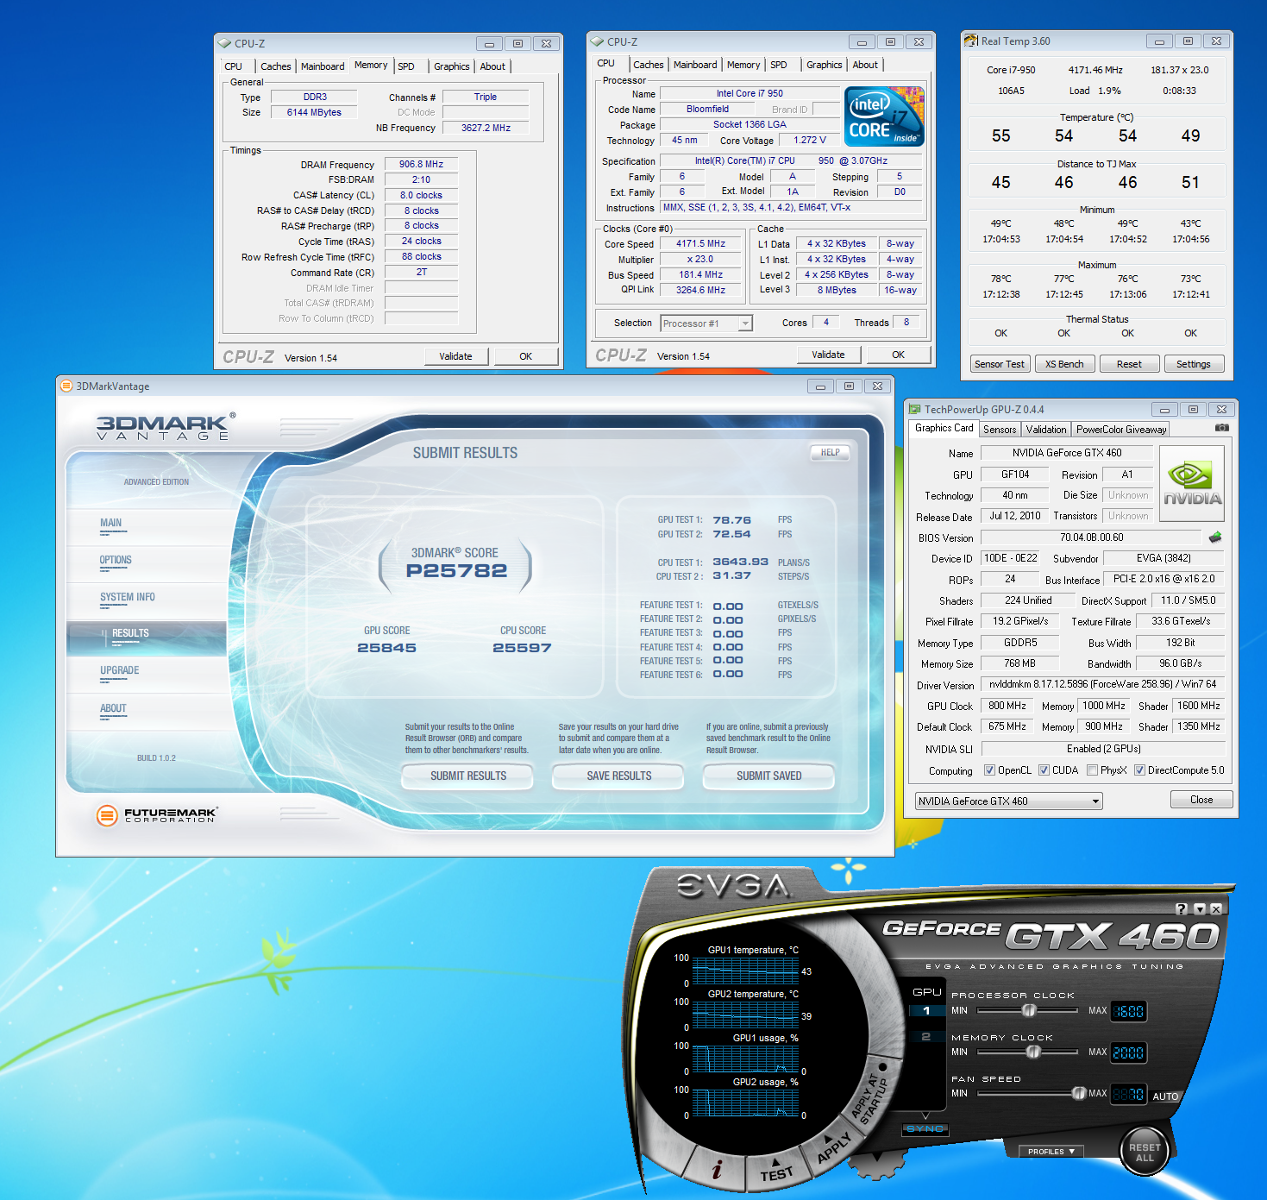1267x1200 pixels.
Task: Open SPD tab in CPU-Z Memory window
Action: pos(406,66)
